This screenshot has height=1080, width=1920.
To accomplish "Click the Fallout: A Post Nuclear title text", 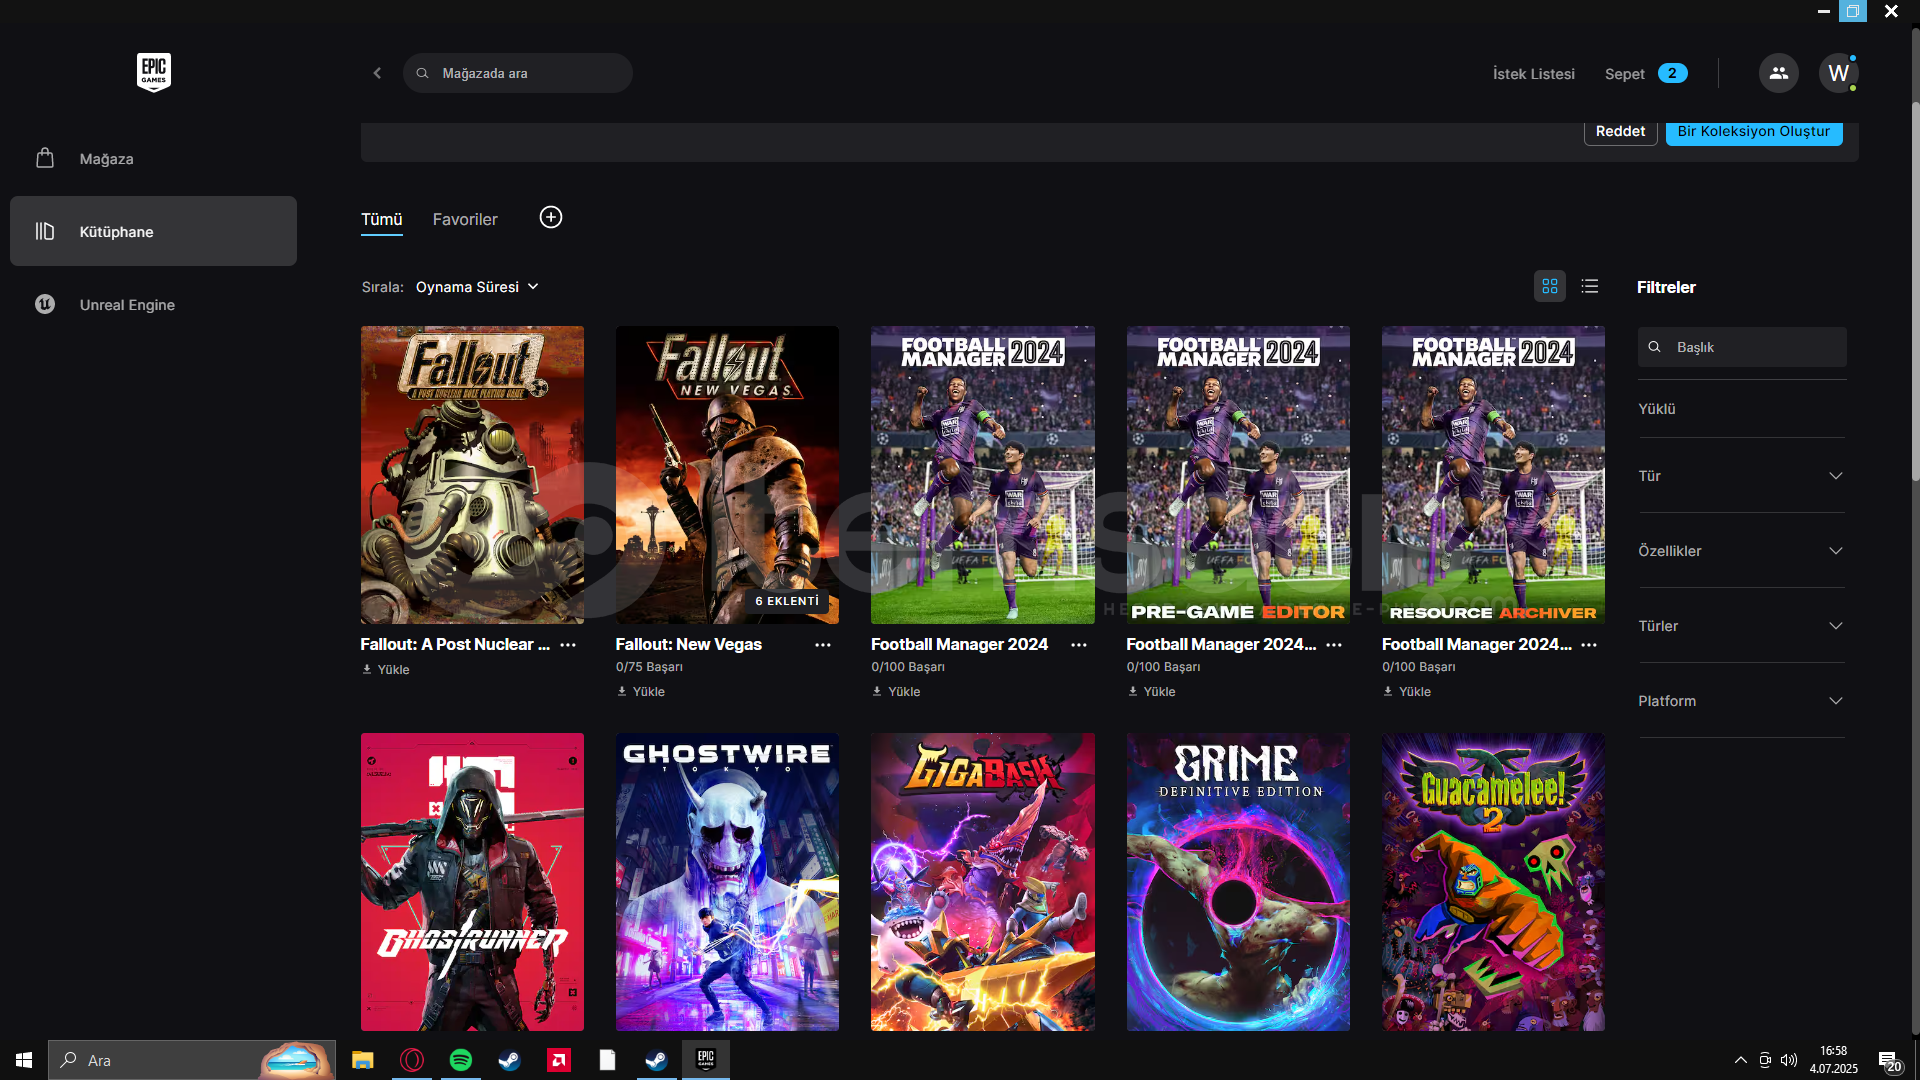I will pos(455,645).
